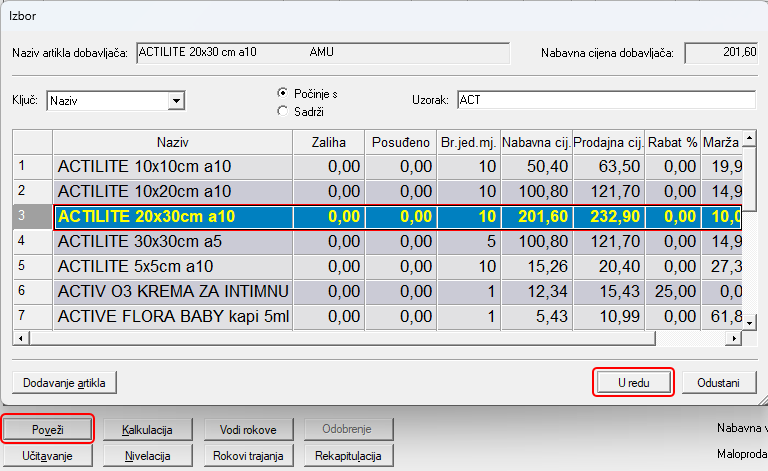Click the horizontal scrollbar thumb of the table

click(342, 338)
